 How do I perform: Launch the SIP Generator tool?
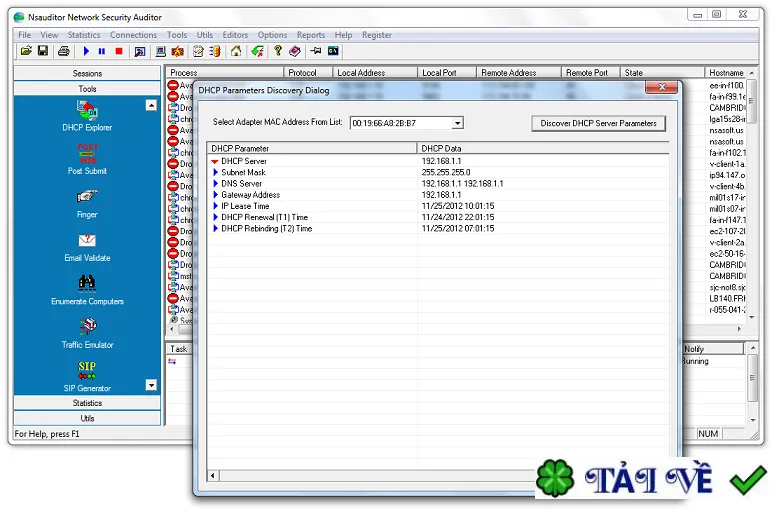(87, 370)
